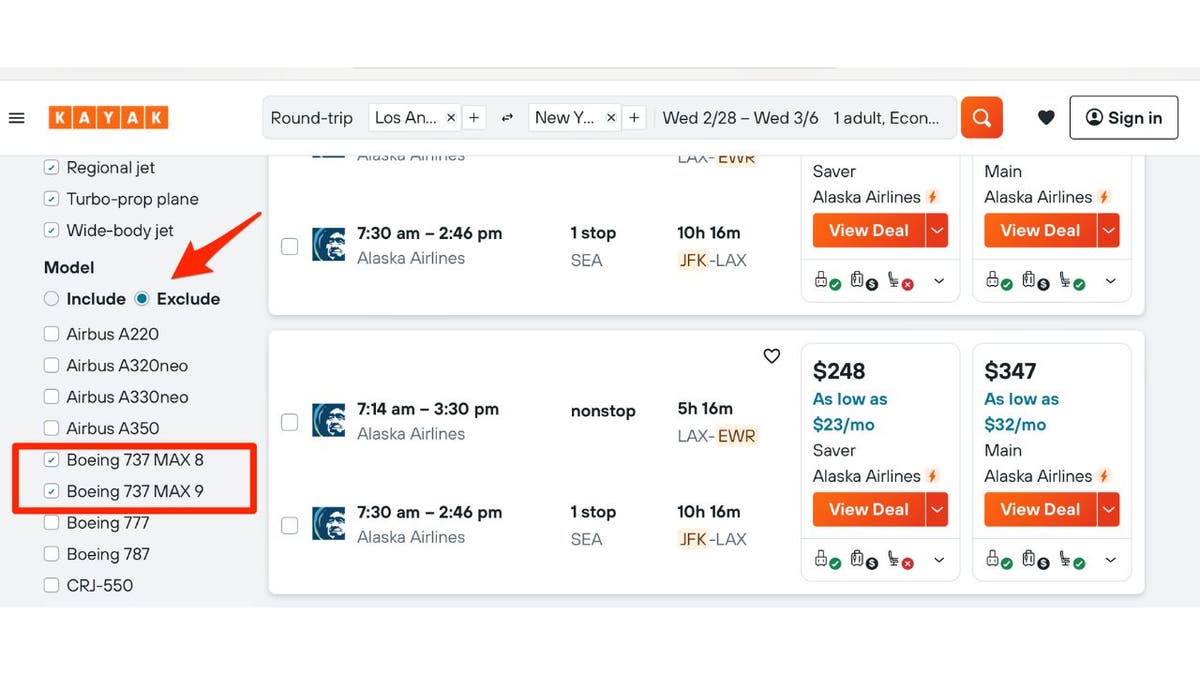Uncheck the Wide-body jet filter

pyautogui.click(x=51, y=230)
